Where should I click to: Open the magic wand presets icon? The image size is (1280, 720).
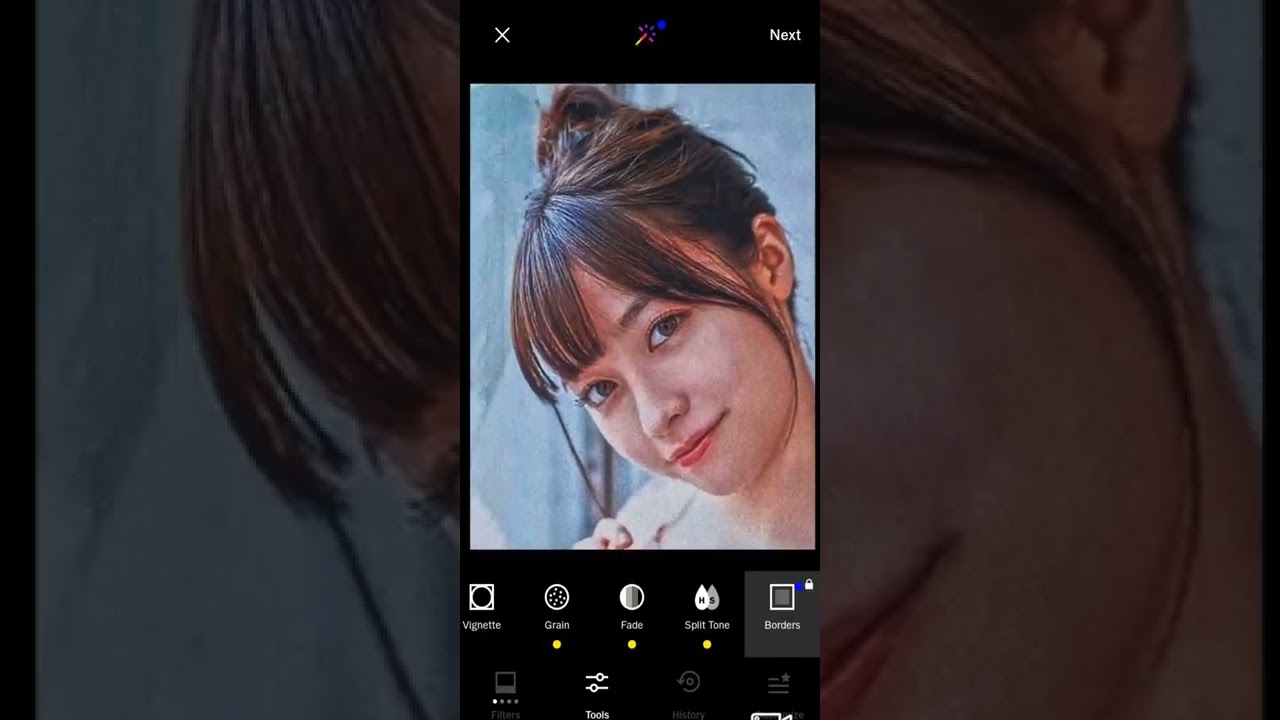coord(647,35)
